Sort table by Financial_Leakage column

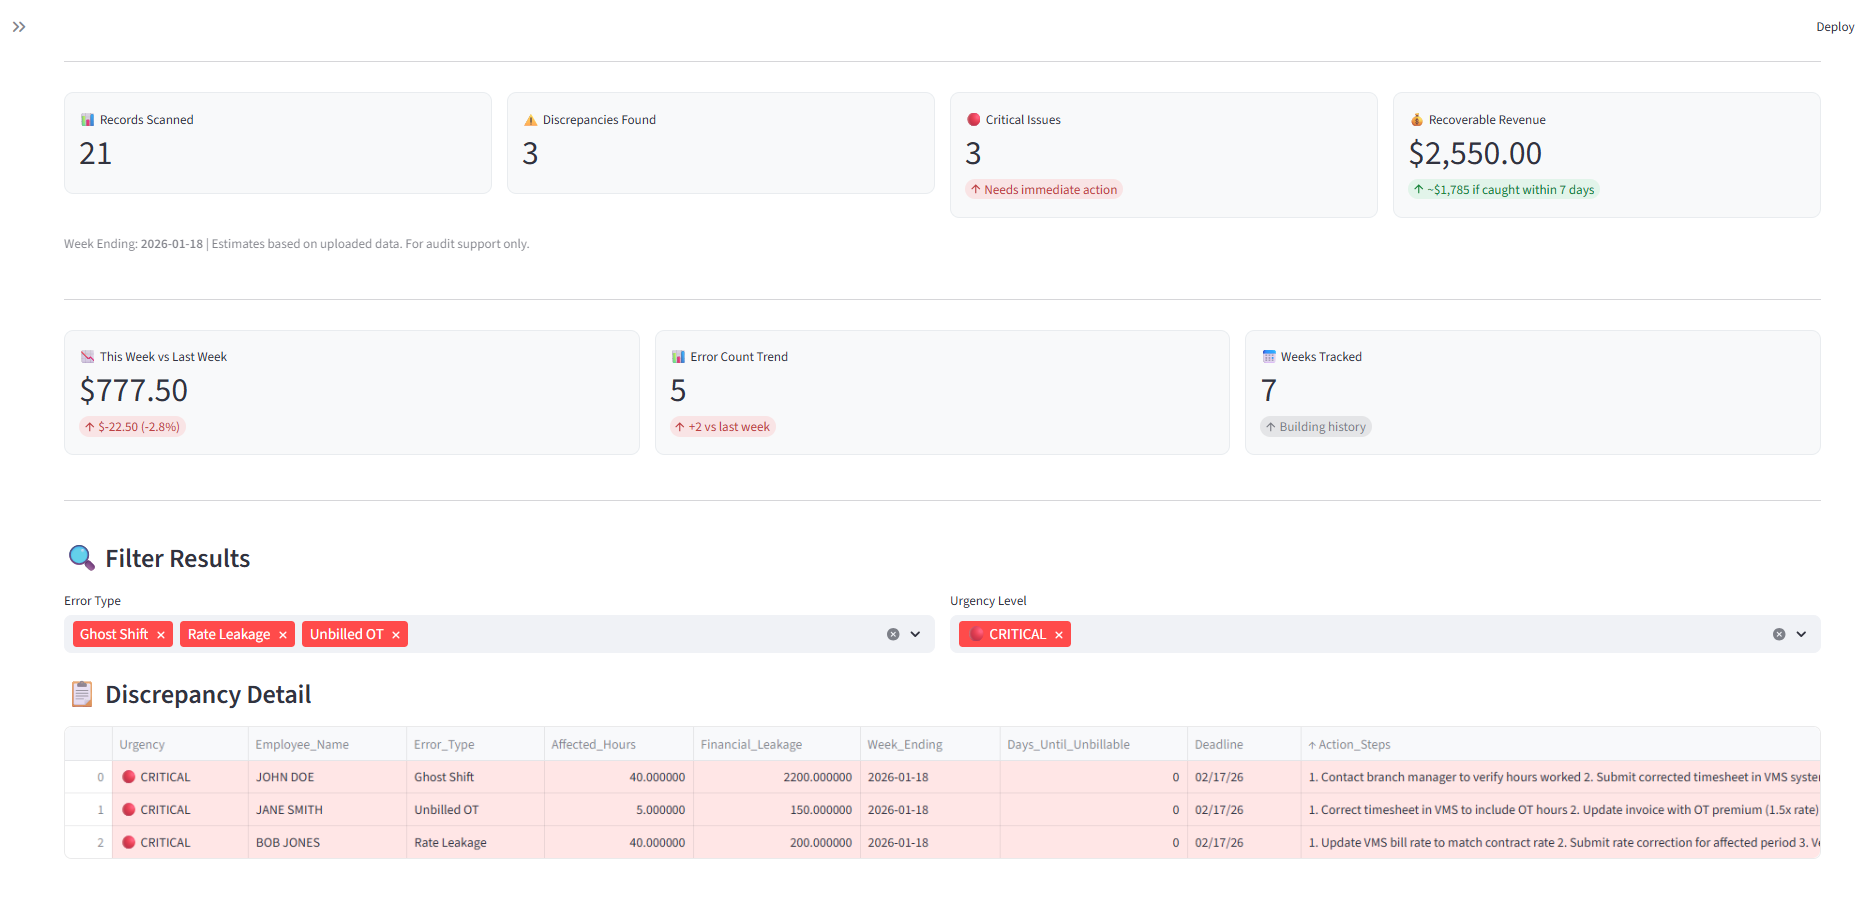click(x=751, y=744)
